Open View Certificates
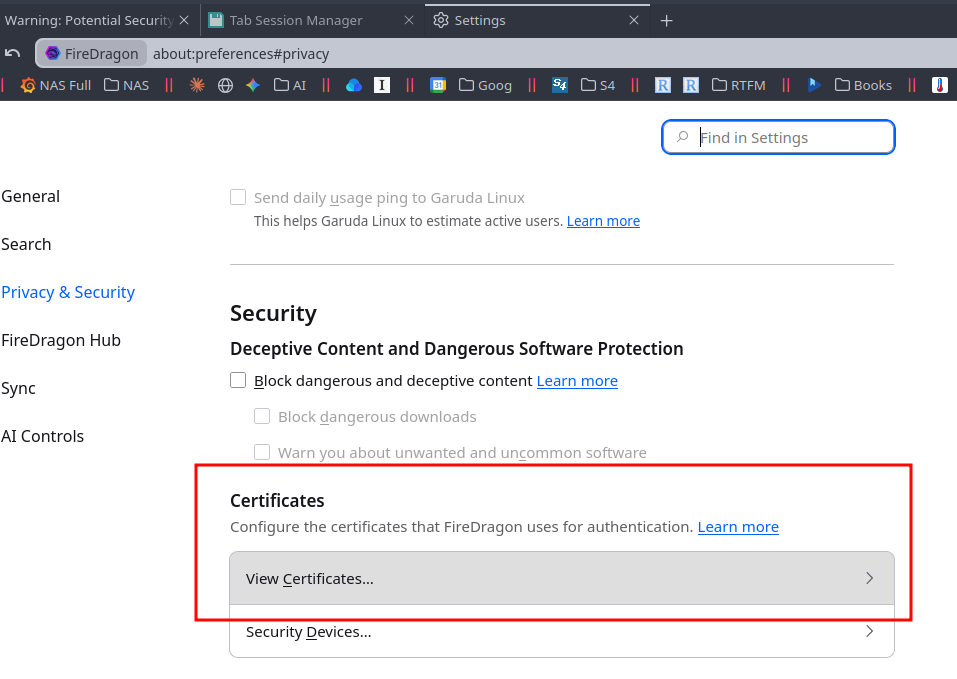 pos(561,578)
